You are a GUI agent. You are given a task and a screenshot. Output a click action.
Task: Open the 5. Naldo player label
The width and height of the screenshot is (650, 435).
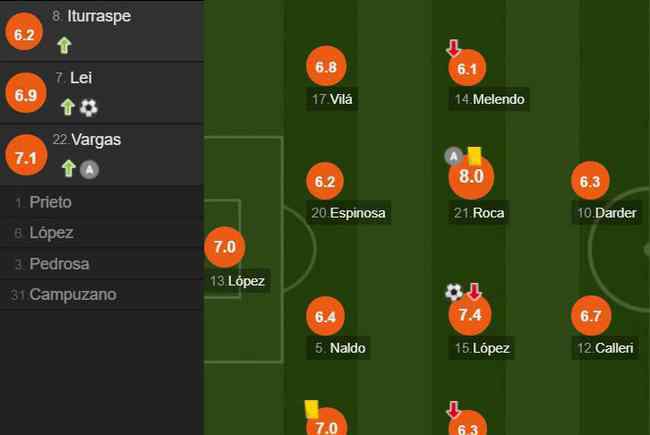coord(340,348)
